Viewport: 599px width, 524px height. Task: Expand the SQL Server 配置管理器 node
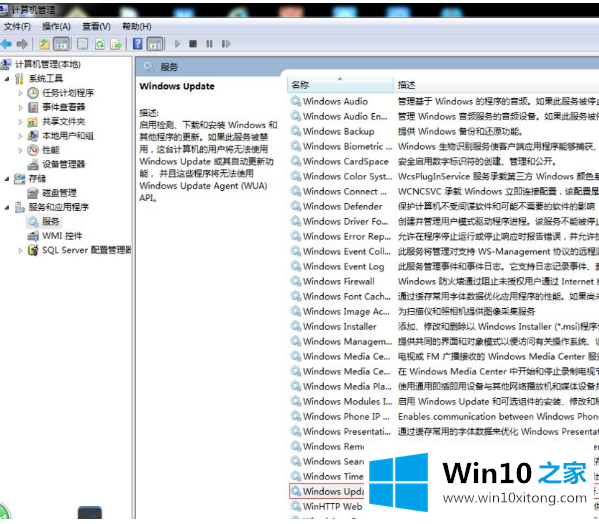tap(21, 251)
